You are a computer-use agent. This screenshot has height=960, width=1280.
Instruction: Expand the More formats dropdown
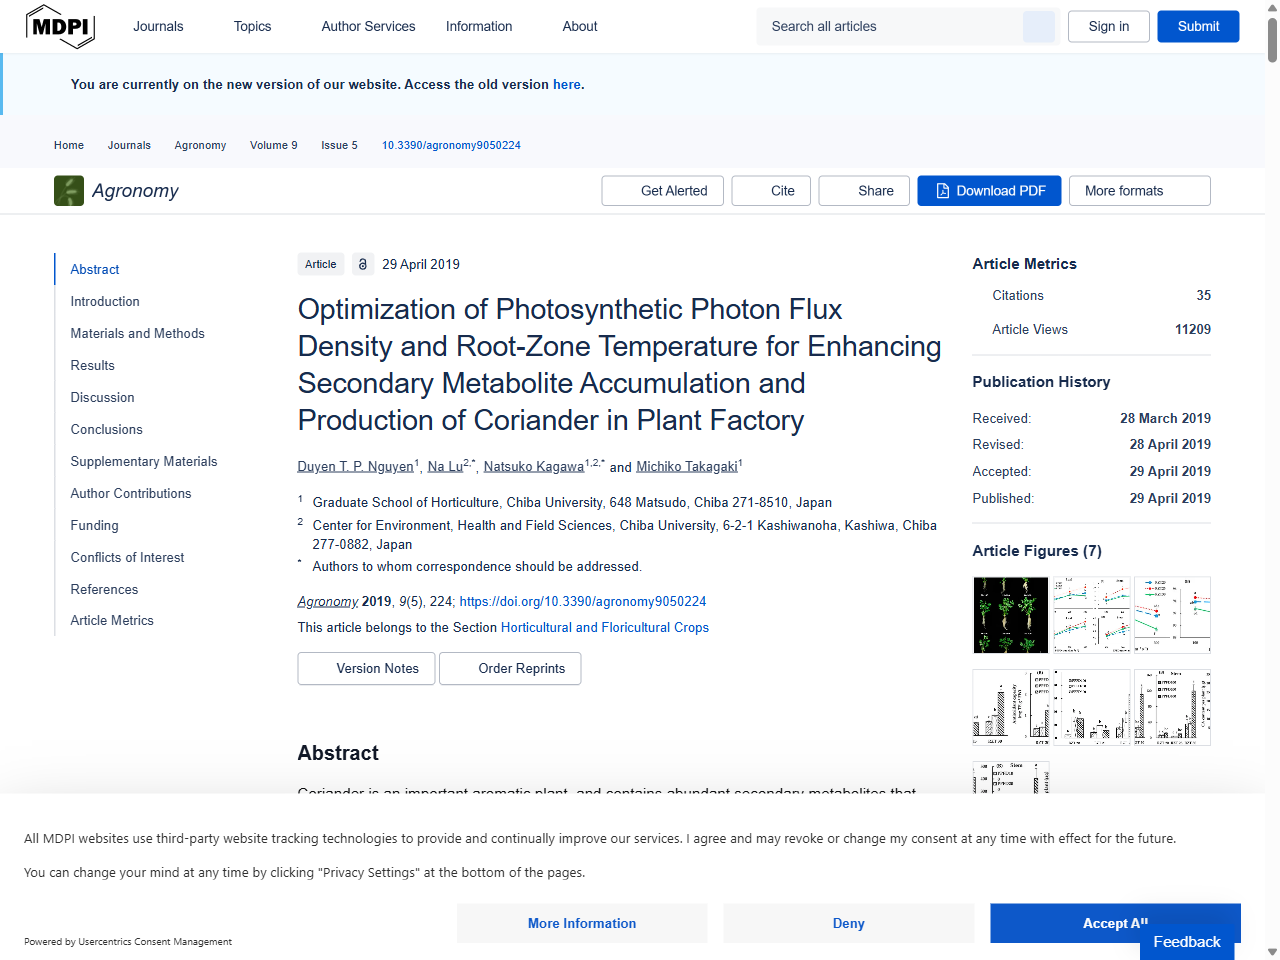point(1139,191)
